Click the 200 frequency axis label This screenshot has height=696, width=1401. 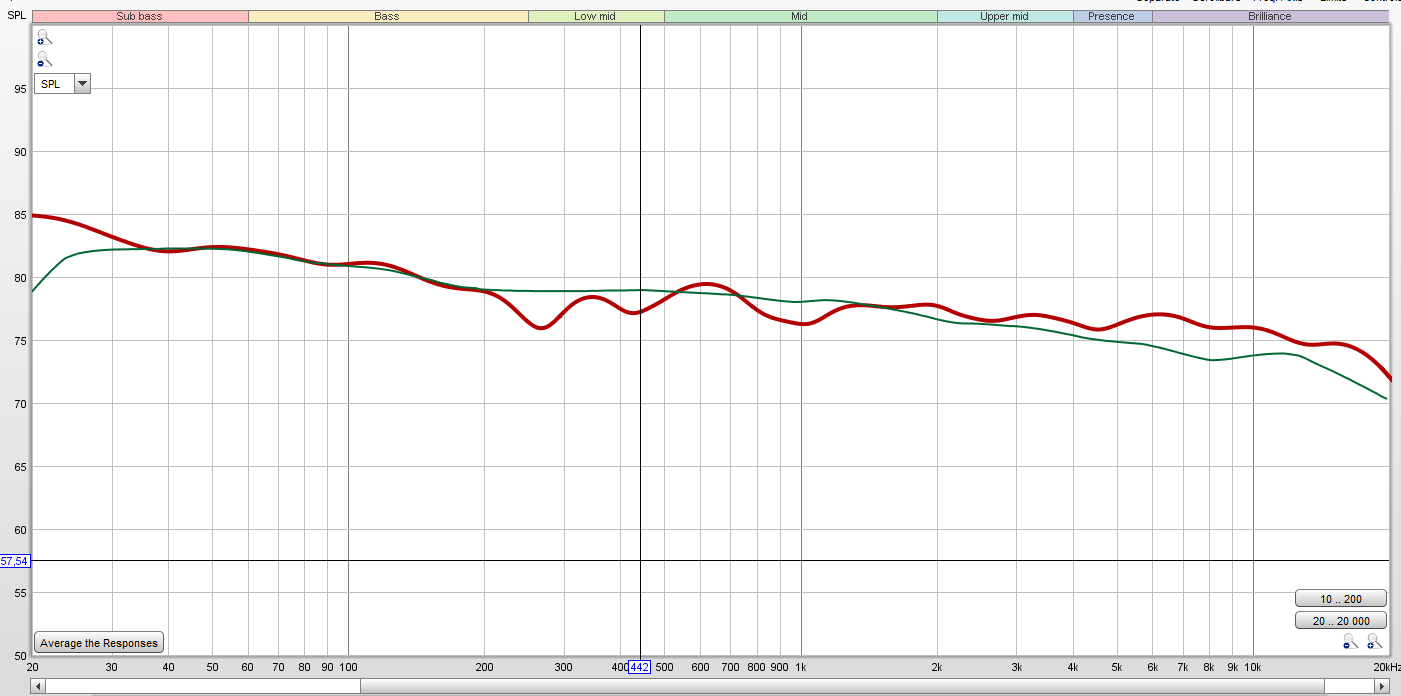click(x=484, y=667)
